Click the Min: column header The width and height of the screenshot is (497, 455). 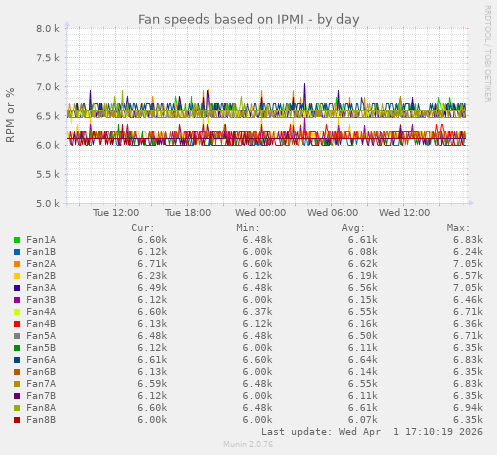pos(248,228)
